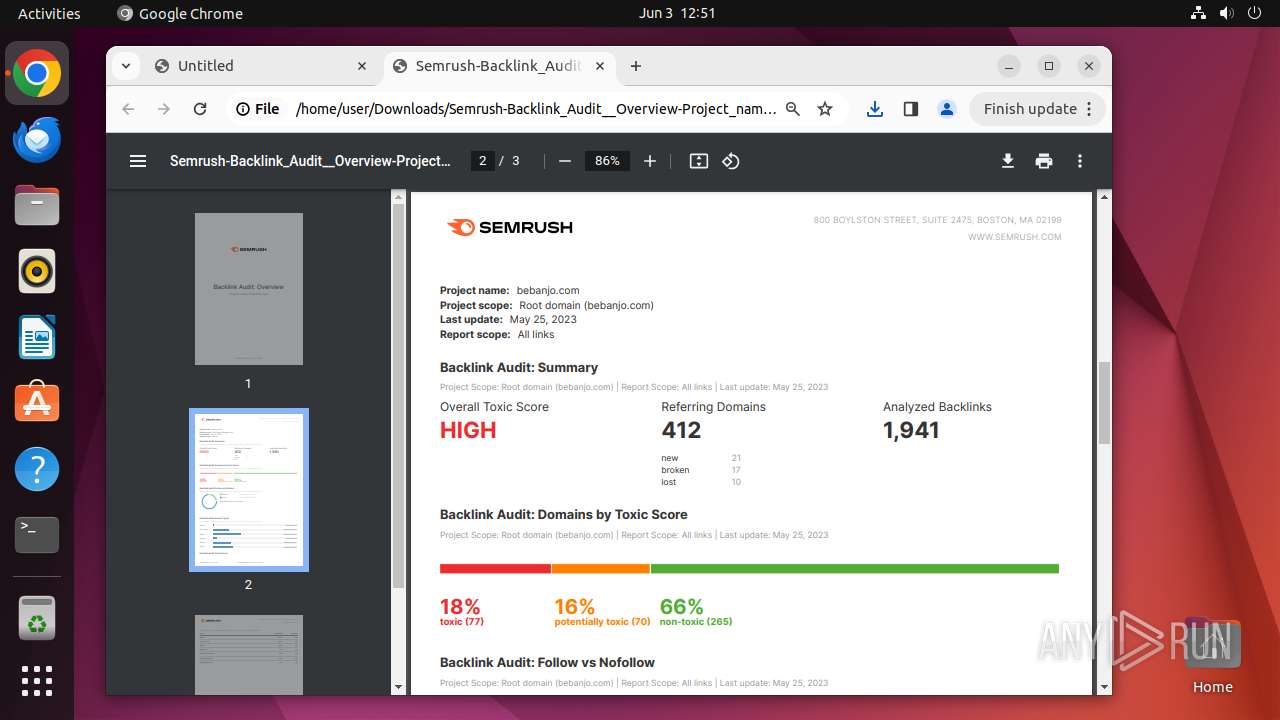Image resolution: width=1280 pixels, height=720 pixels.
Task: Click '18%' toxic percentage text
Action: 460,606
